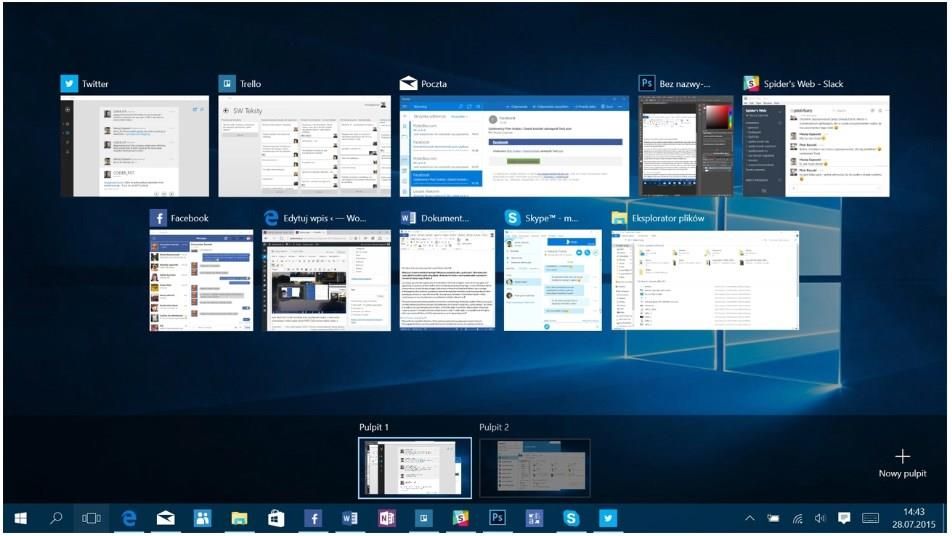Viewport: 952px width, 536px height.
Task: Open the Mail app taskbar icon
Action: click(165, 518)
